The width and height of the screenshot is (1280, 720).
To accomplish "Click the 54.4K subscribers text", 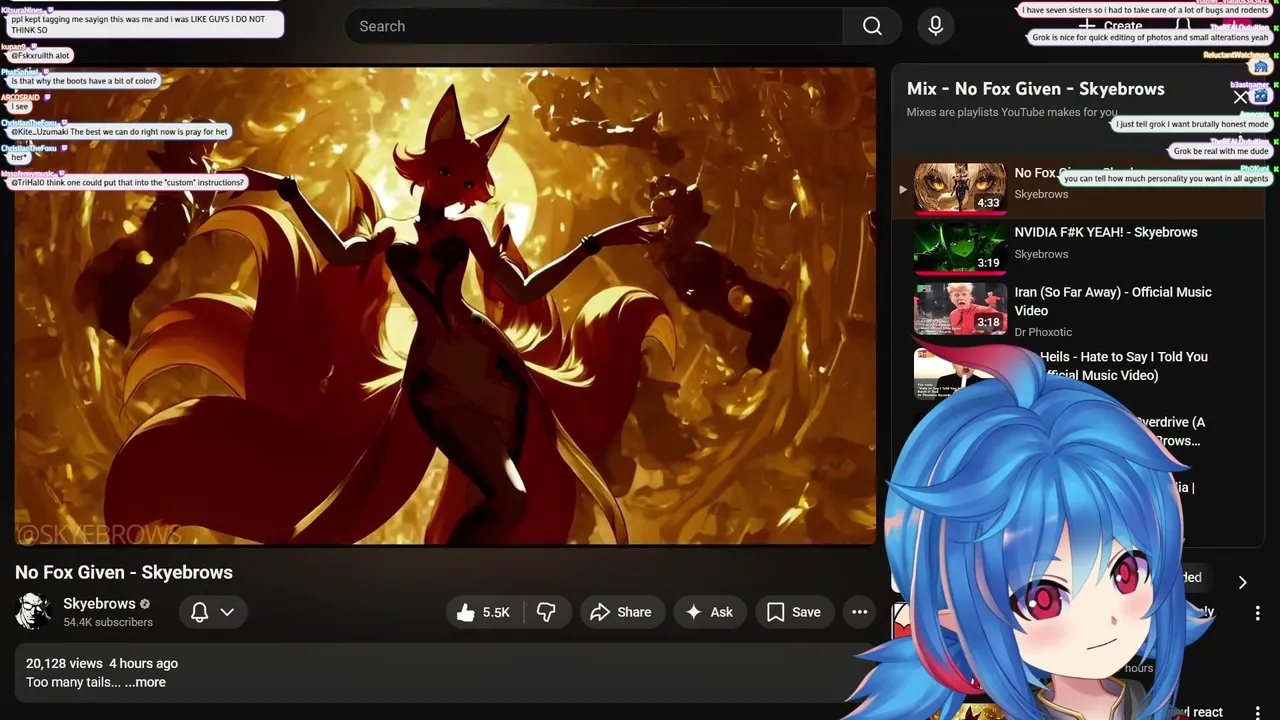I will pyautogui.click(x=108, y=622).
